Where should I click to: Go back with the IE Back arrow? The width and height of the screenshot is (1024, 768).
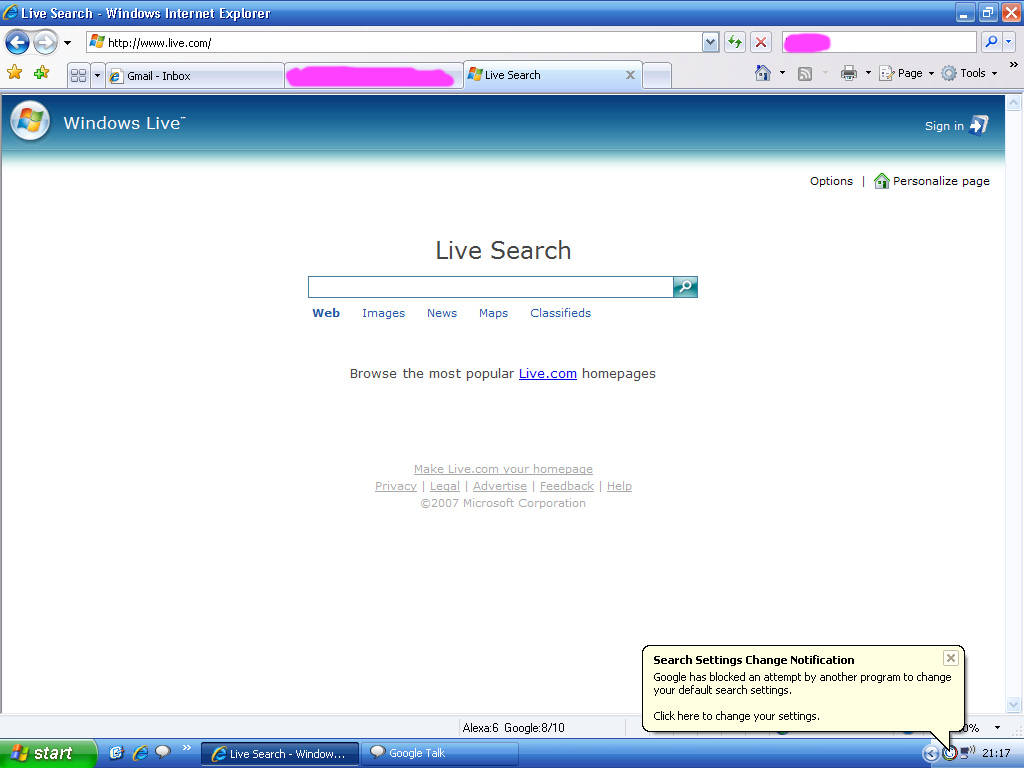click(17, 43)
